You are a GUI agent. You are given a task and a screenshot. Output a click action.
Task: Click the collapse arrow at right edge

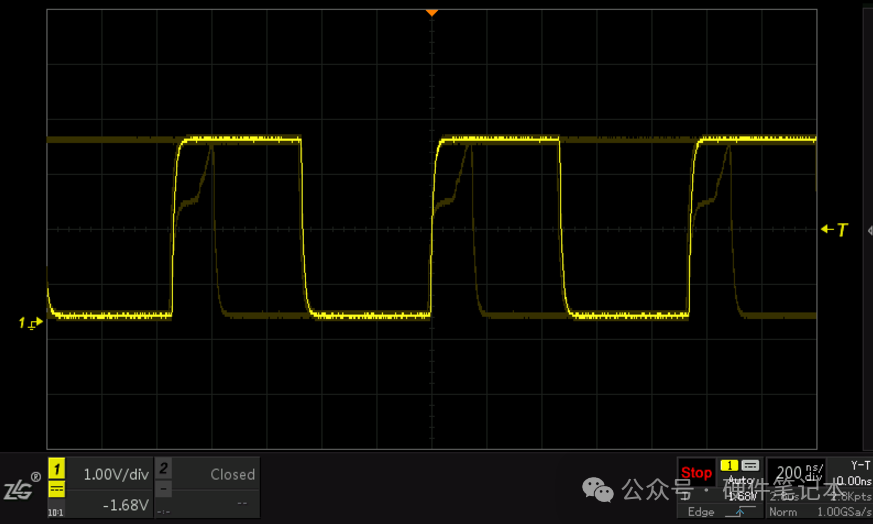pyautogui.click(x=870, y=230)
